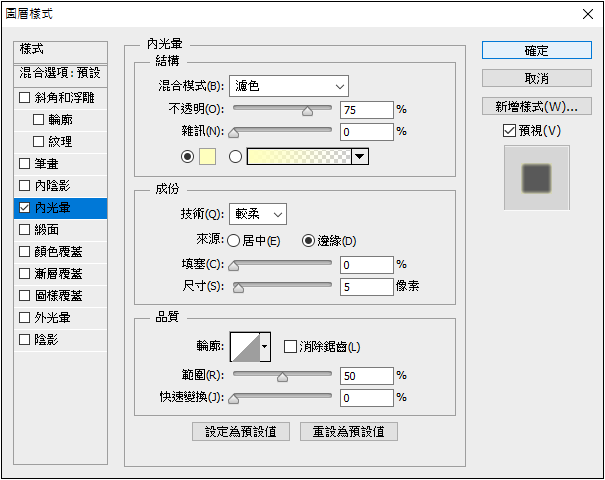The image size is (605, 480).
Task: Select 混合選項 in the styles list
Action: (x=61, y=73)
